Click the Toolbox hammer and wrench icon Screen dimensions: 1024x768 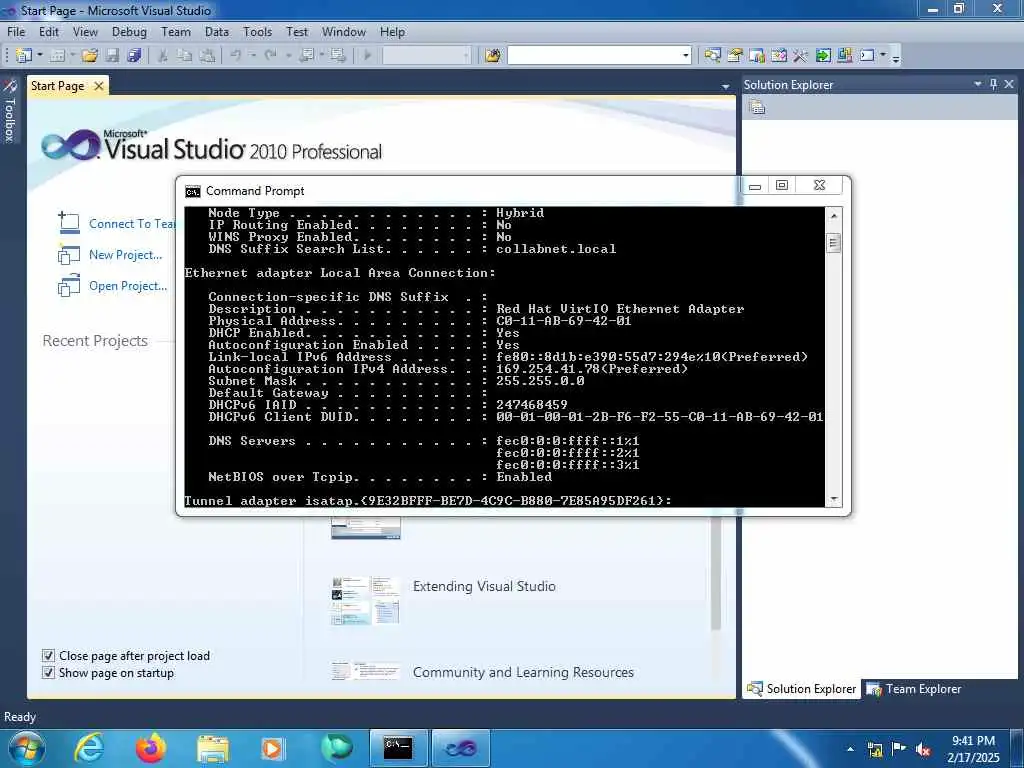click(x=800, y=56)
